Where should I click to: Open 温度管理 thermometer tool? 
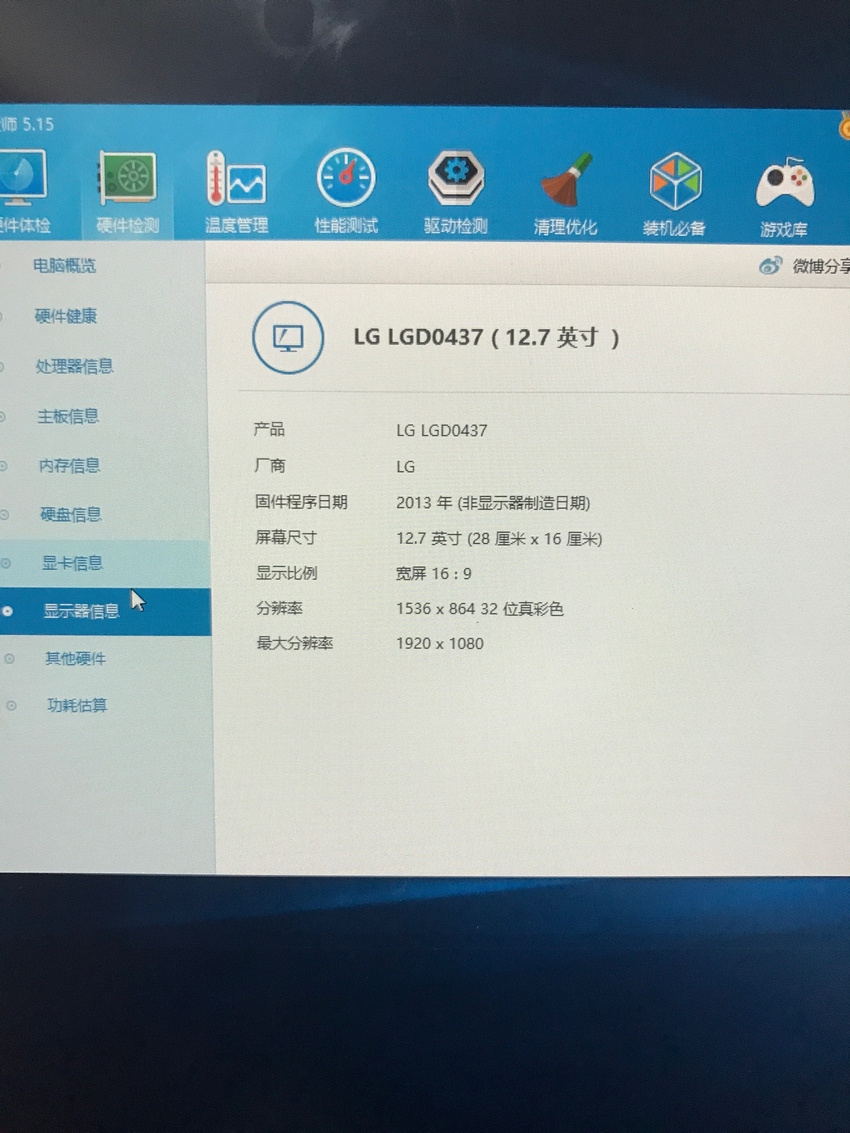tap(236, 192)
